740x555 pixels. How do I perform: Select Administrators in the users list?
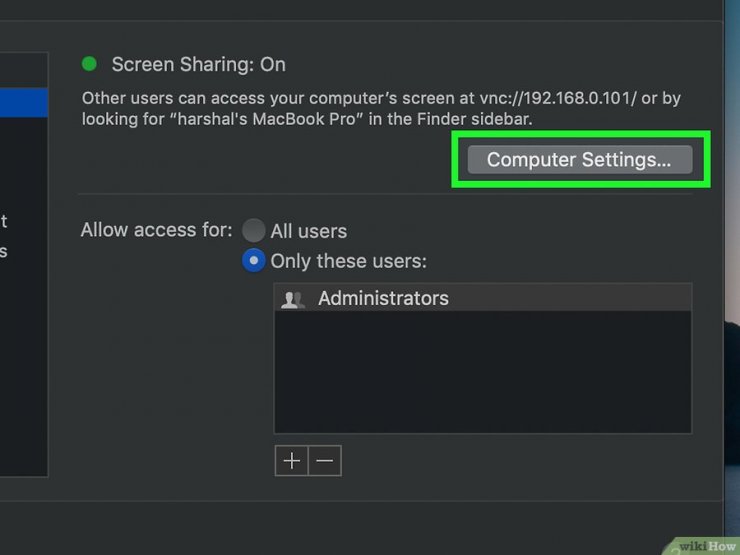(x=383, y=298)
